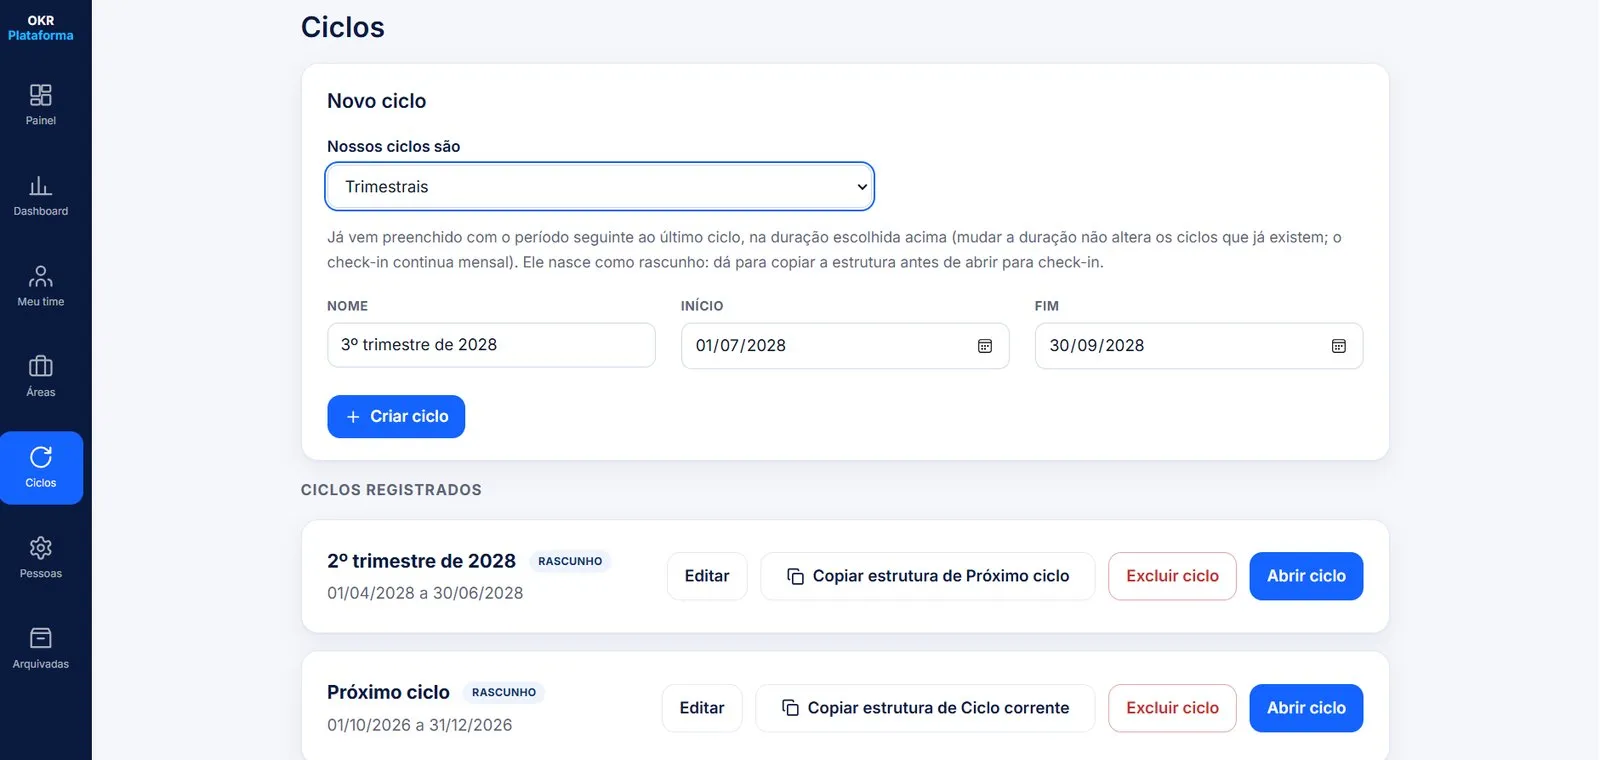Open calendar picker in Início field
Screen dimensions: 1600x760
point(985,346)
